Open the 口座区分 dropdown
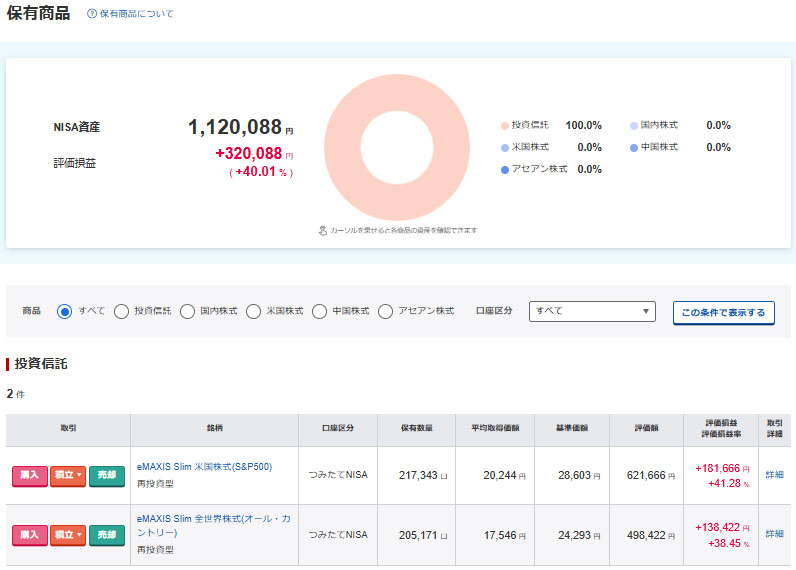This screenshot has height=570, width=796. (x=592, y=311)
